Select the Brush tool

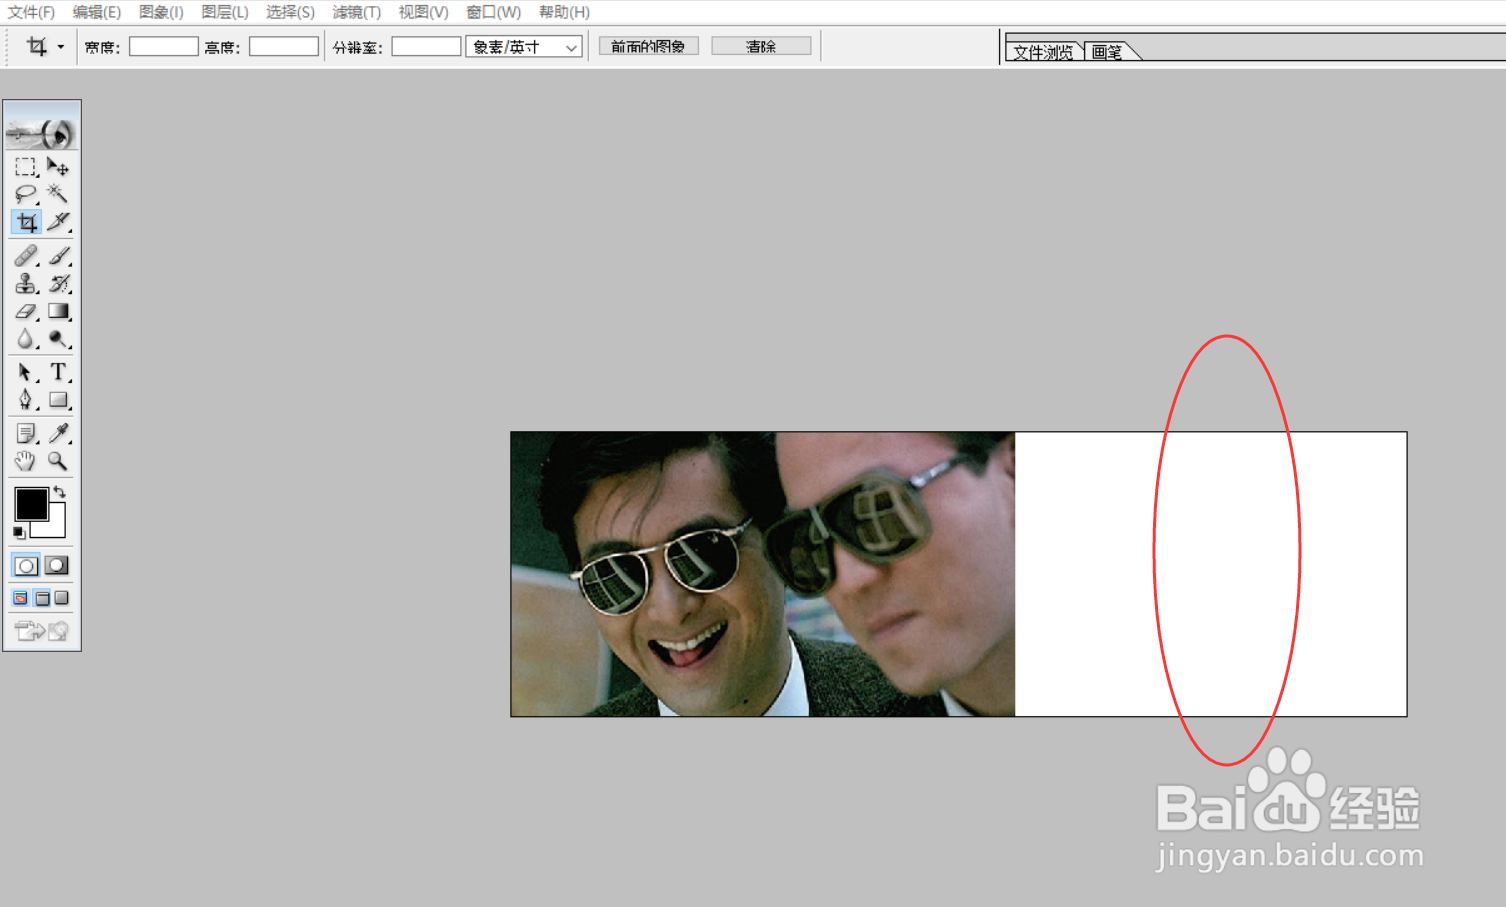[58, 256]
